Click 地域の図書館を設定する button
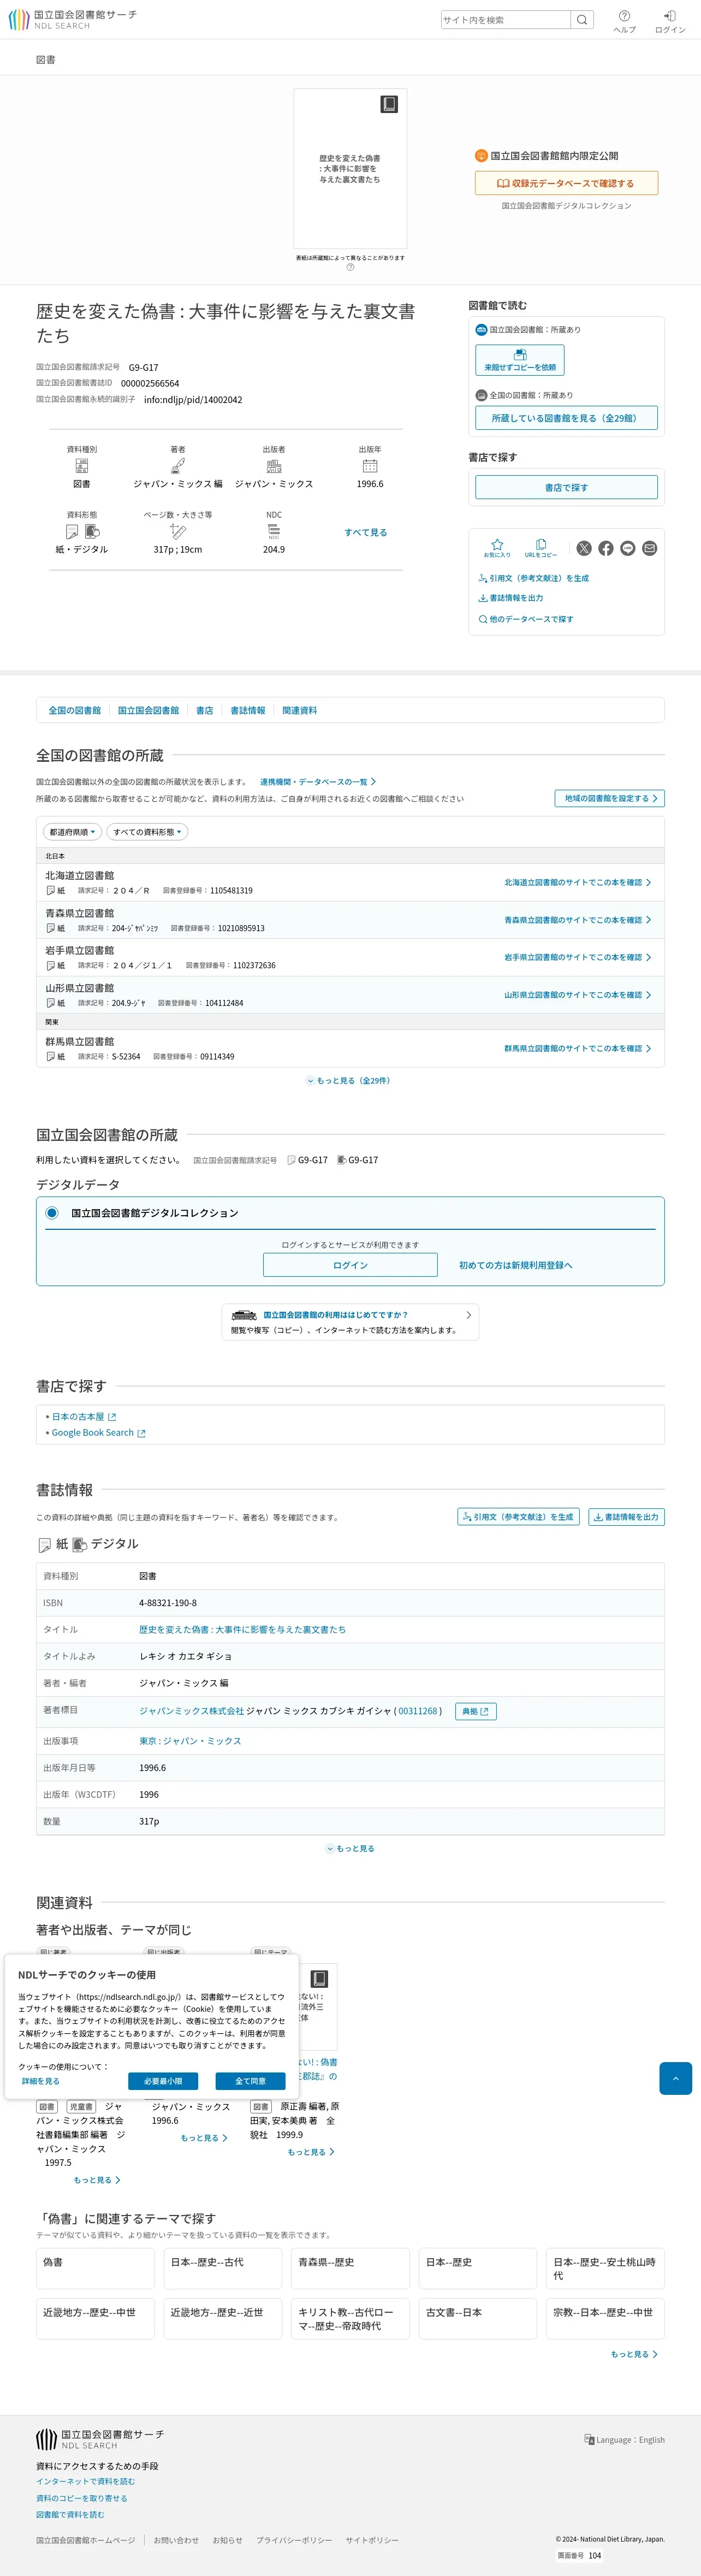 [610, 798]
